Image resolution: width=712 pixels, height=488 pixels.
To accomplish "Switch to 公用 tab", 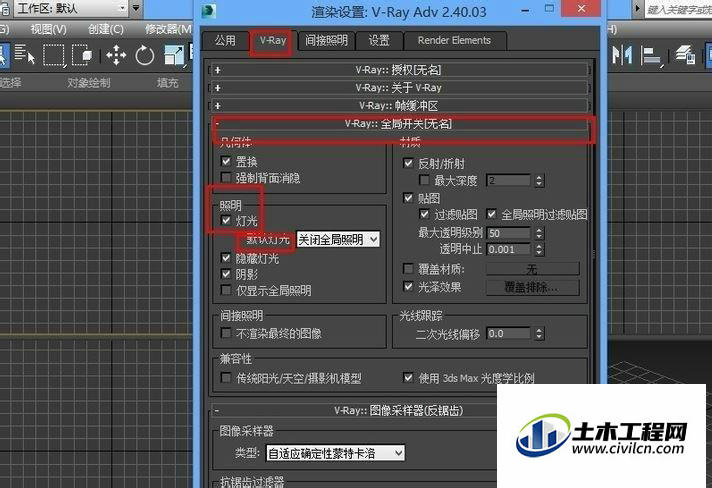I will click(x=225, y=40).
